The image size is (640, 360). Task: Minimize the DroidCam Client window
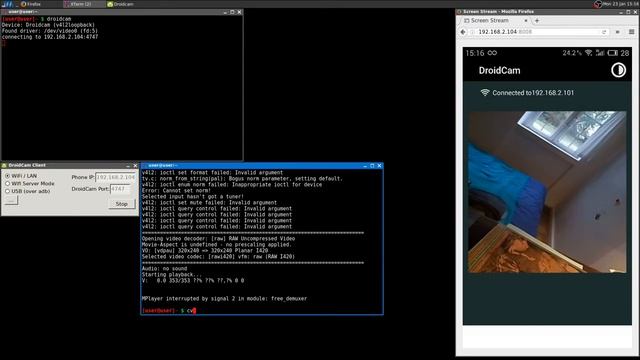128,166
